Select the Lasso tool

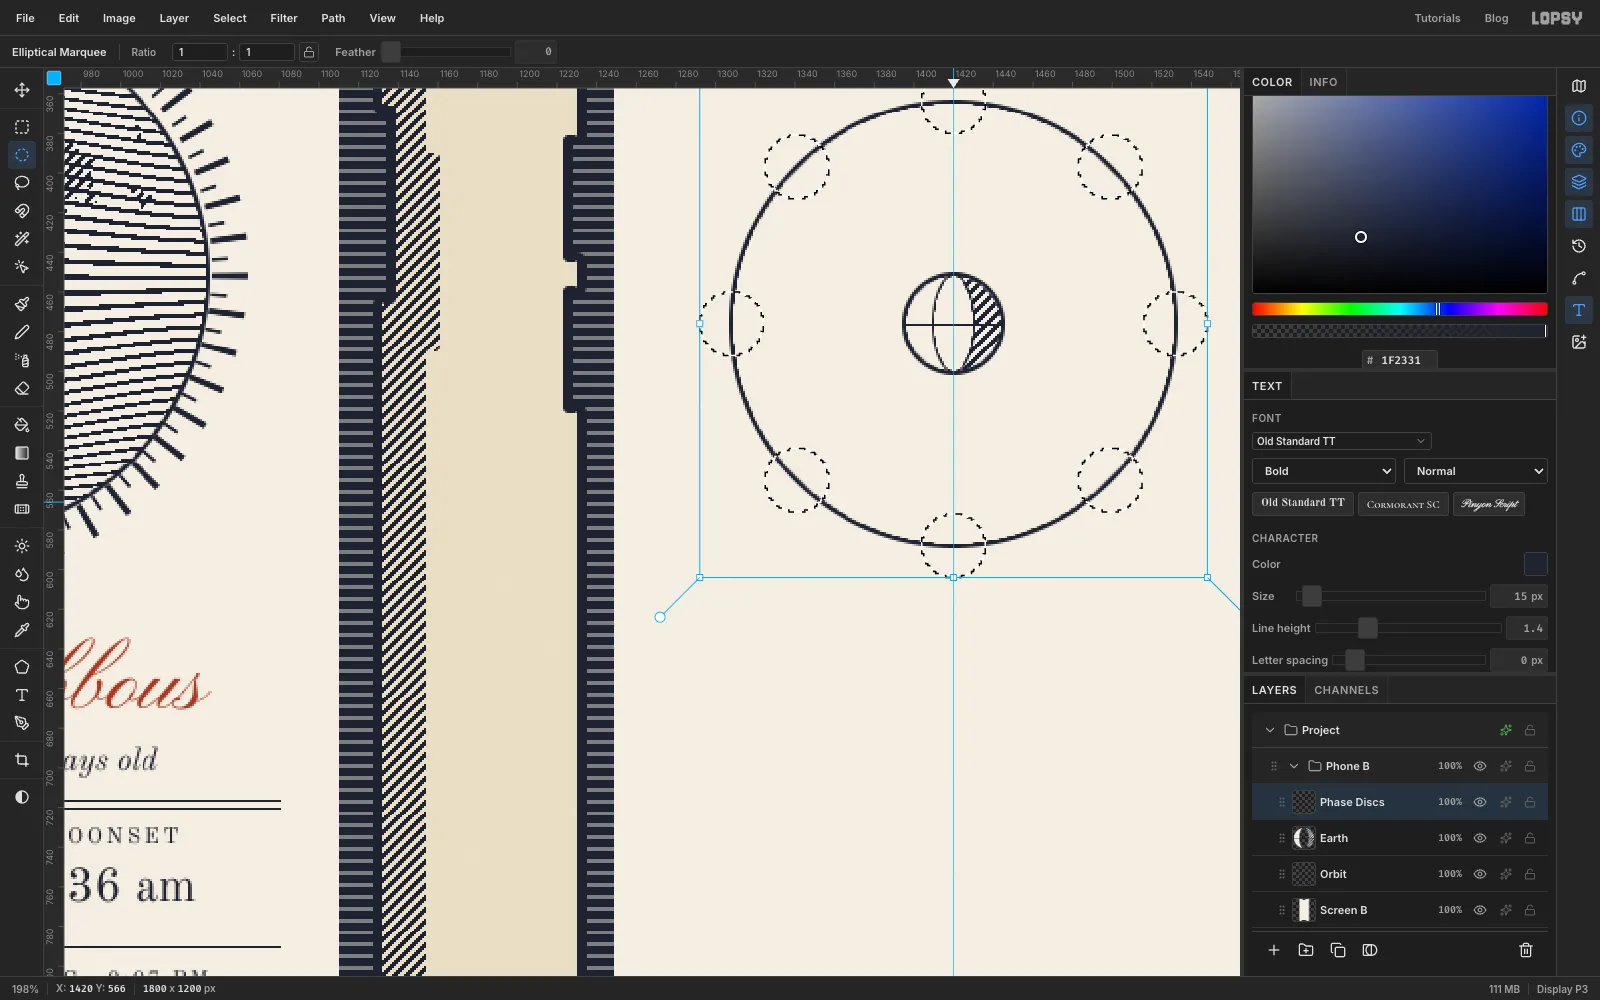click(22, 183)
